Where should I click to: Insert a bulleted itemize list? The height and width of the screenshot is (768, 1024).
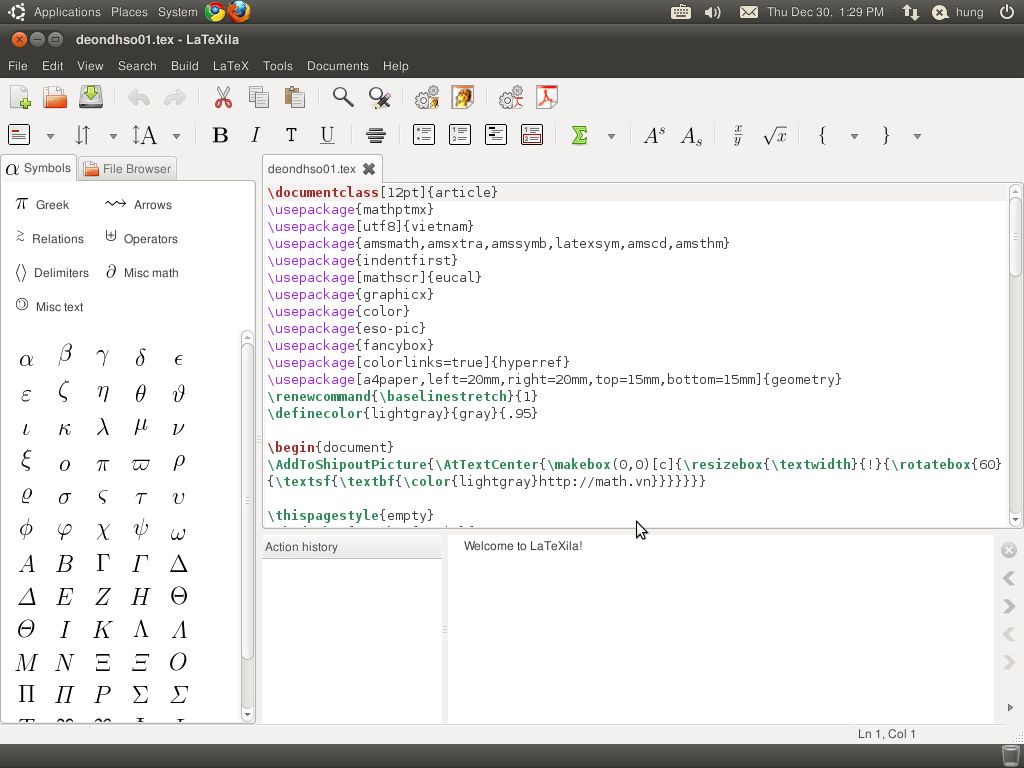[424, 135]
